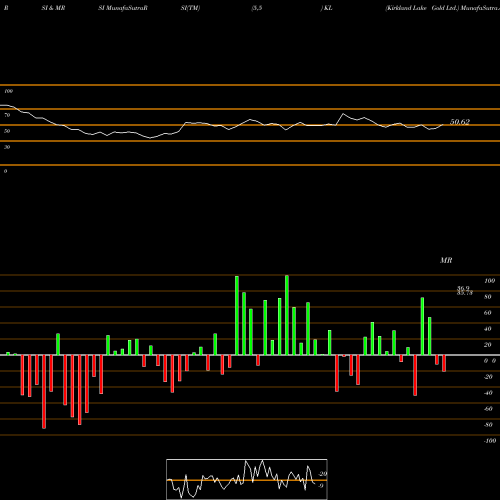Open the mini overview chart thumbnail at bottom
Viewport: 500px width, 500px height.
pyautogui.click(x=247, y=479)
